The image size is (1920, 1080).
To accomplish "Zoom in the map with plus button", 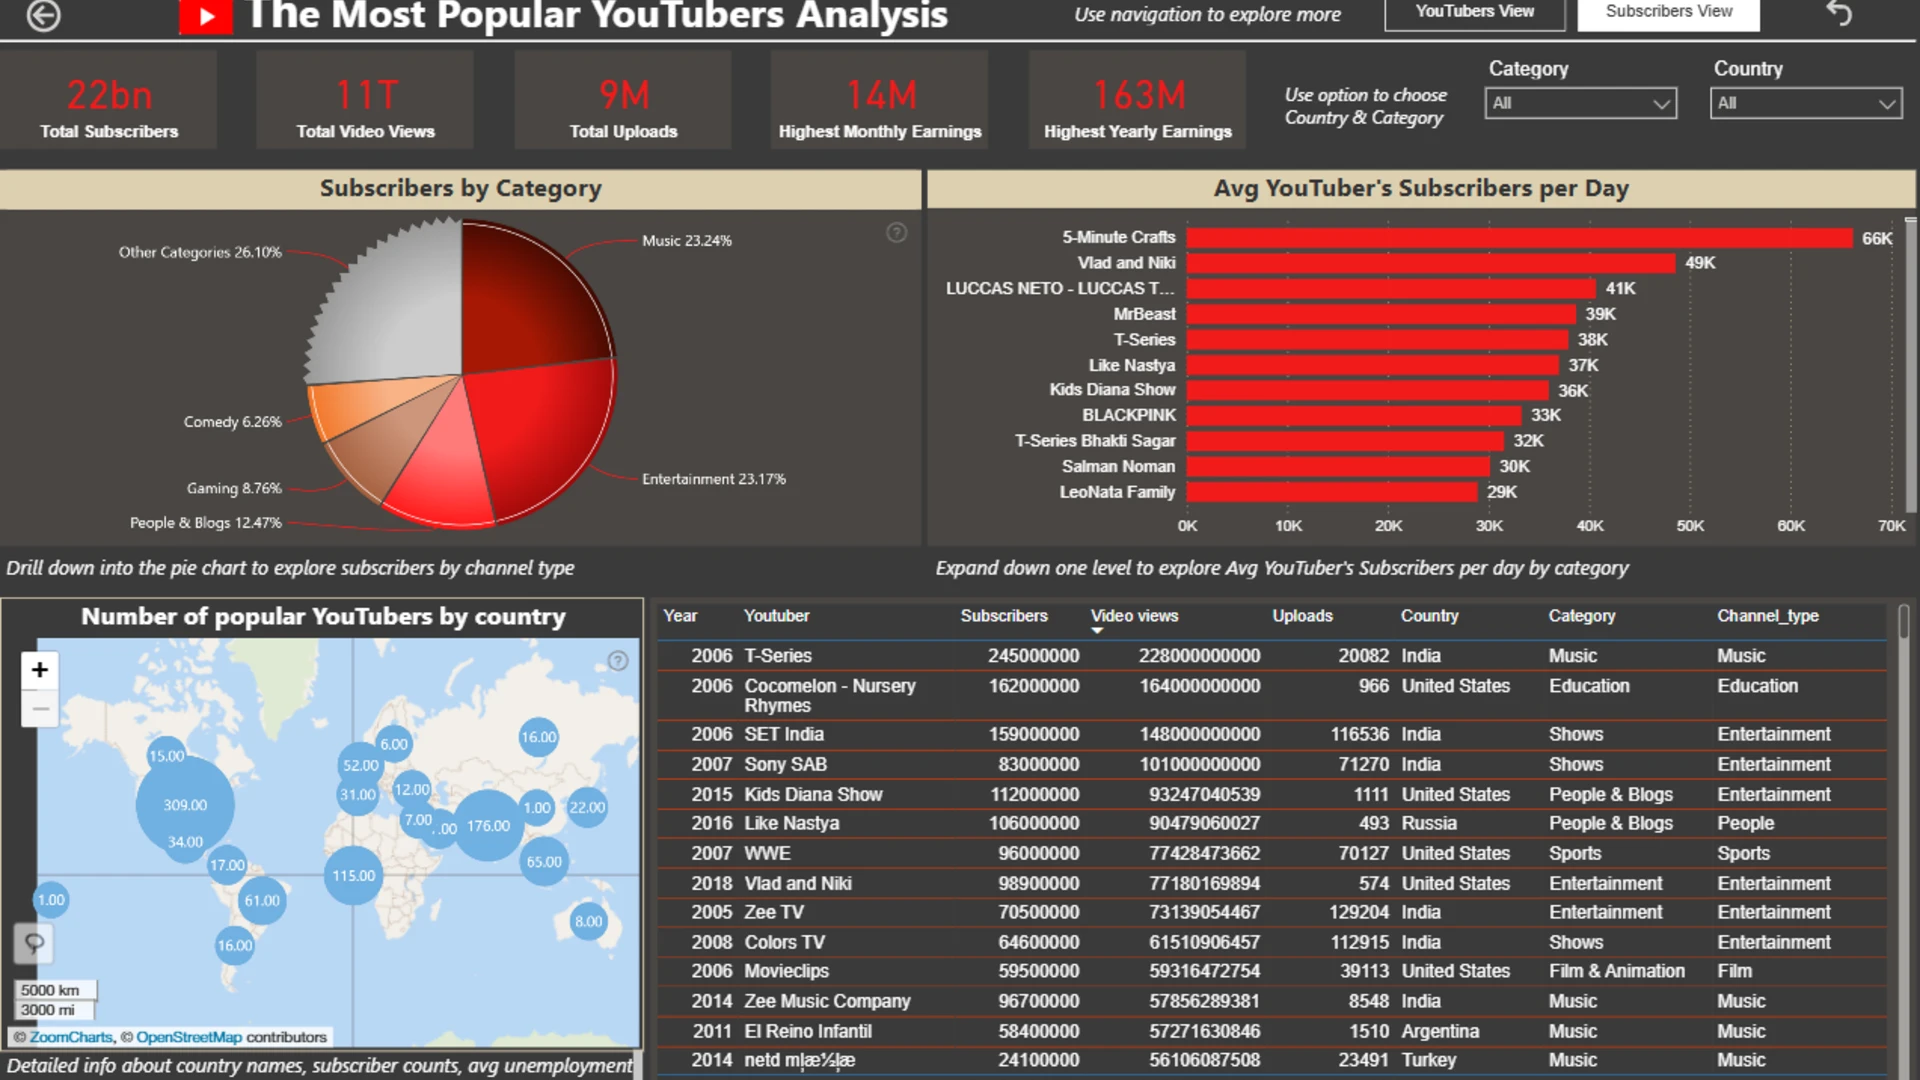I will pyautogui.click(x=40, y=670).
